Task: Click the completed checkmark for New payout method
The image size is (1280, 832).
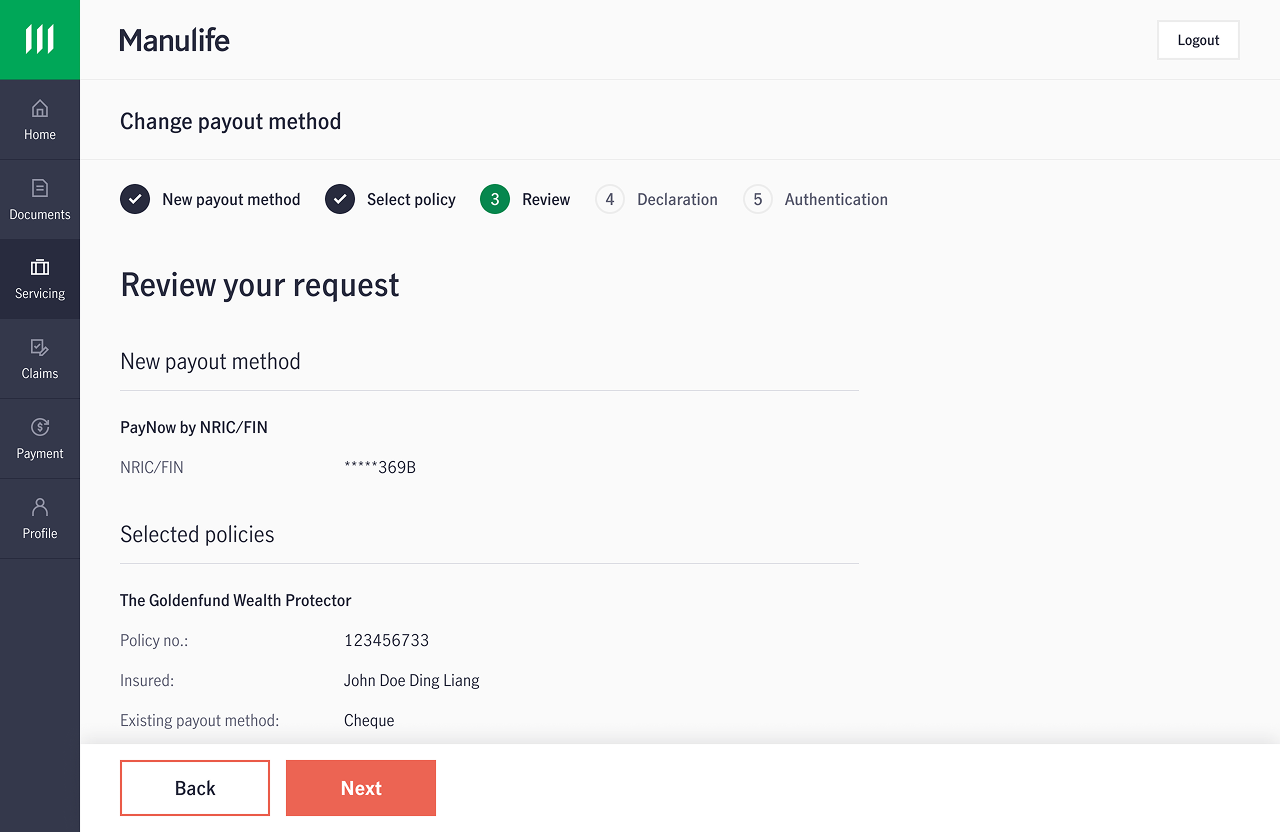Action: (x=135, y=199)
